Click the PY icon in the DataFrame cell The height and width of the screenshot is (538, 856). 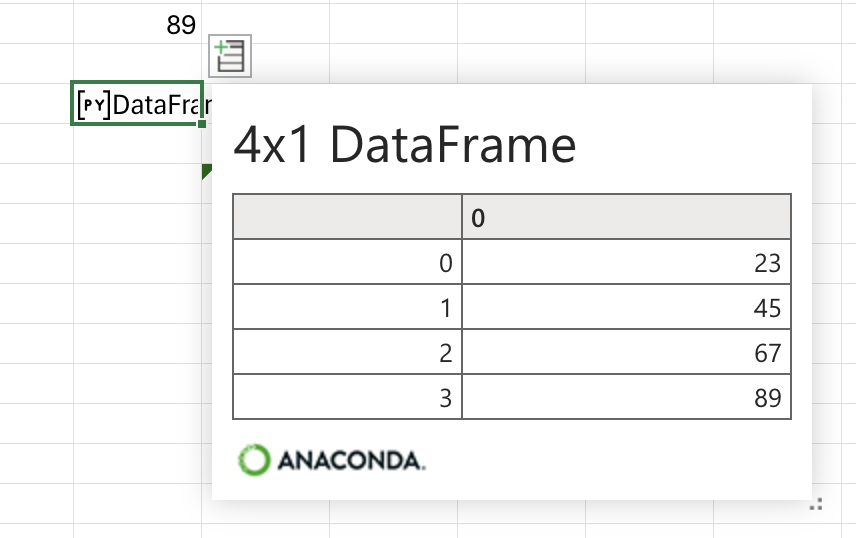[x=94, y=104]
